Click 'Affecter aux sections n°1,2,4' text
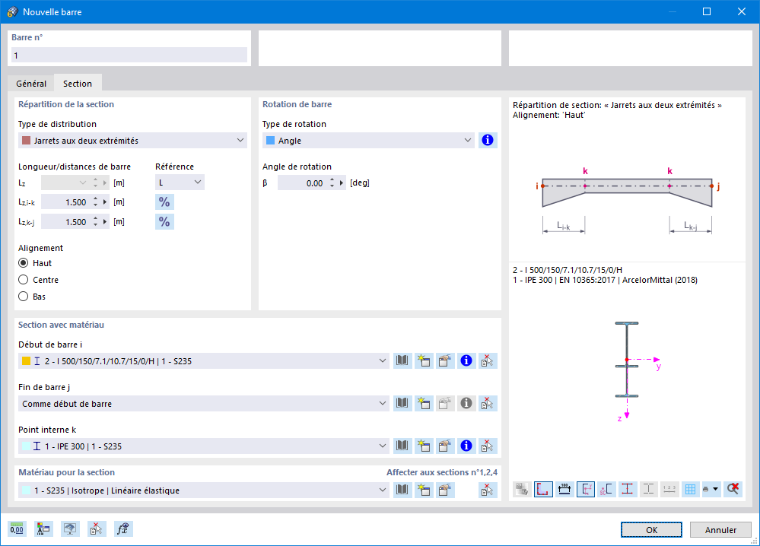Screen dimensions: 760x546 pyautogui.click(x=442, y=472)
